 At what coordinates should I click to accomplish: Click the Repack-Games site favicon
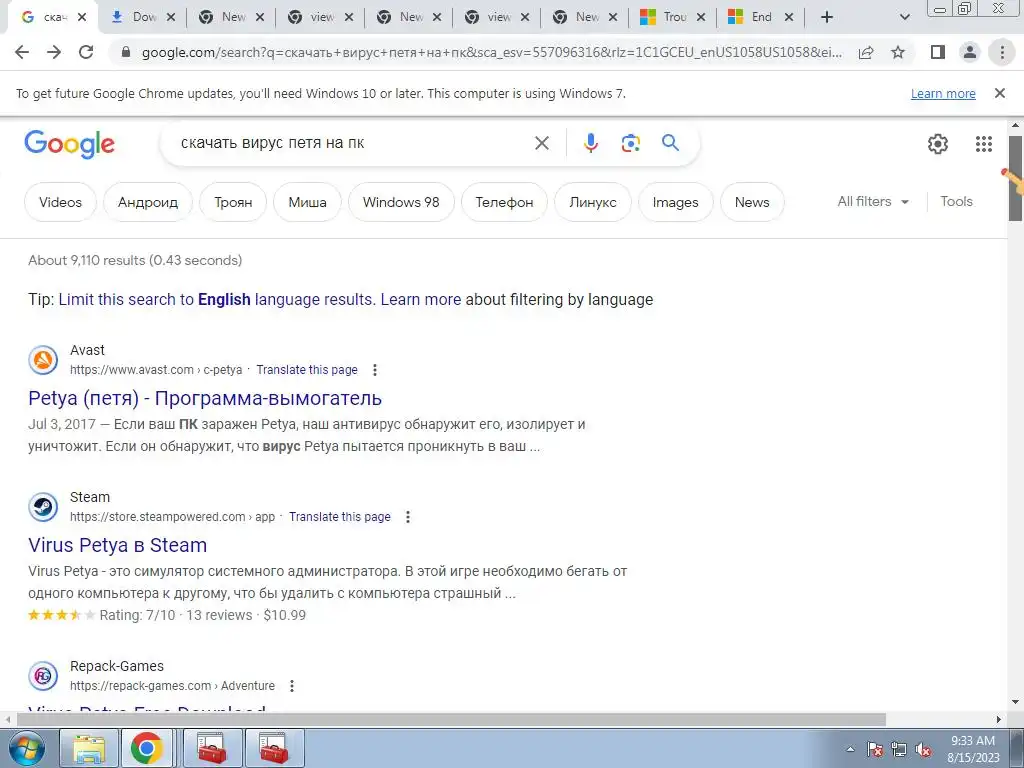[43, 676]
